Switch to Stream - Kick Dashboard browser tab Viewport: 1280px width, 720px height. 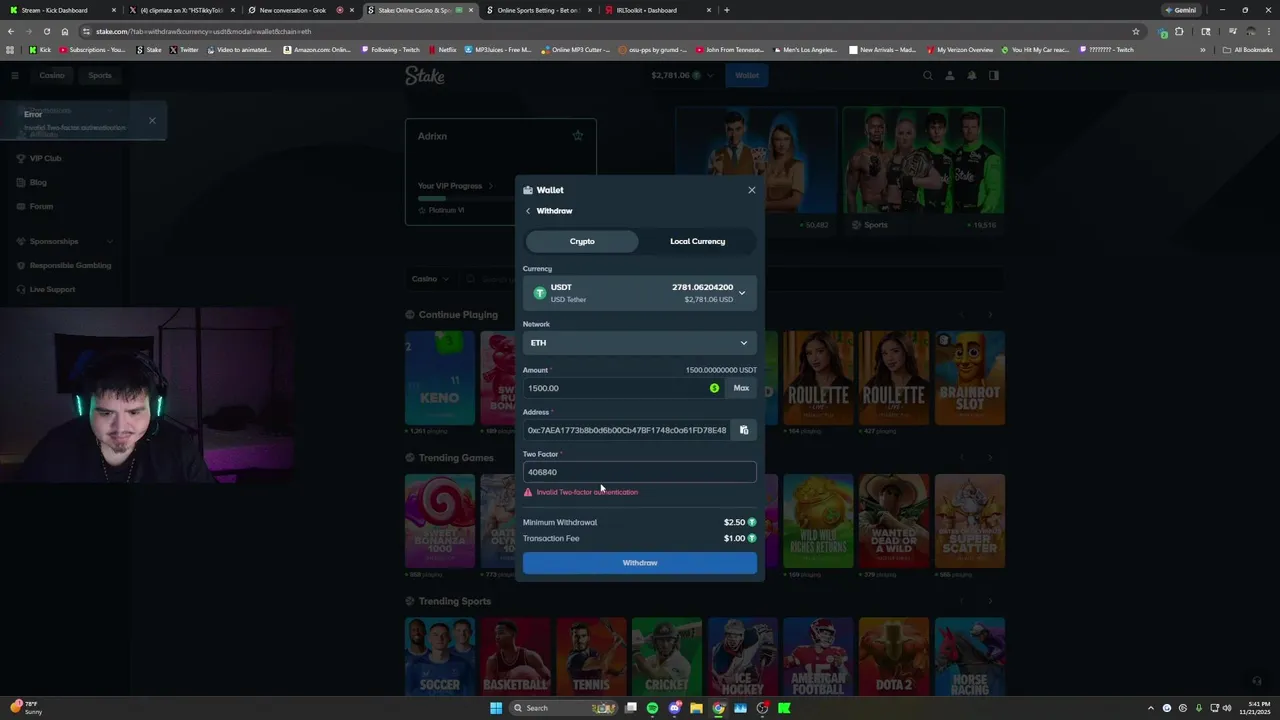point(61,10)
